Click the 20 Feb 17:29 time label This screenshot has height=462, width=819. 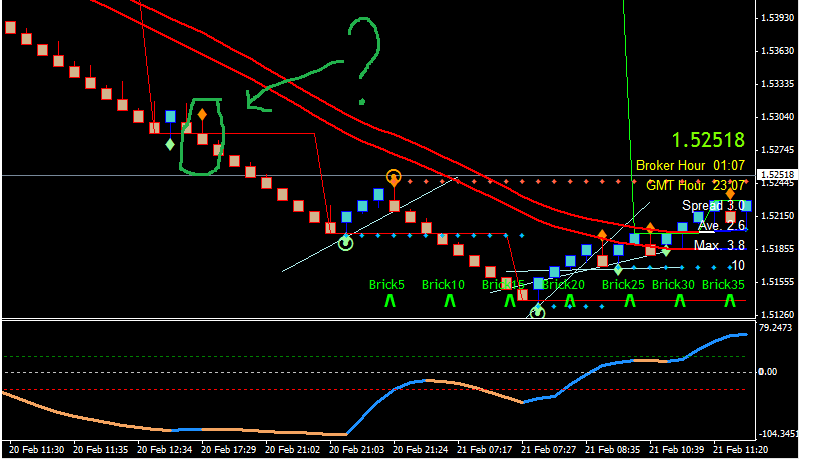(229, 449)
